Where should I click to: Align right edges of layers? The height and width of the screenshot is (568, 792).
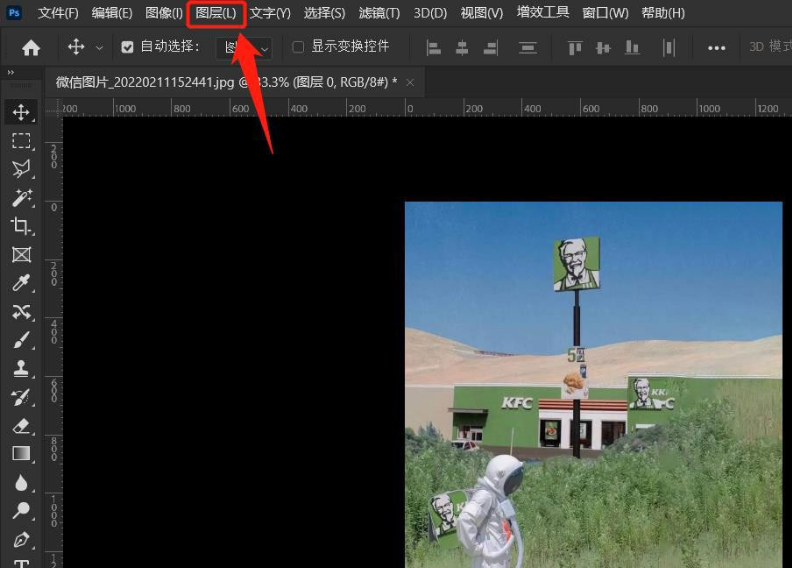tap(490, 48)
